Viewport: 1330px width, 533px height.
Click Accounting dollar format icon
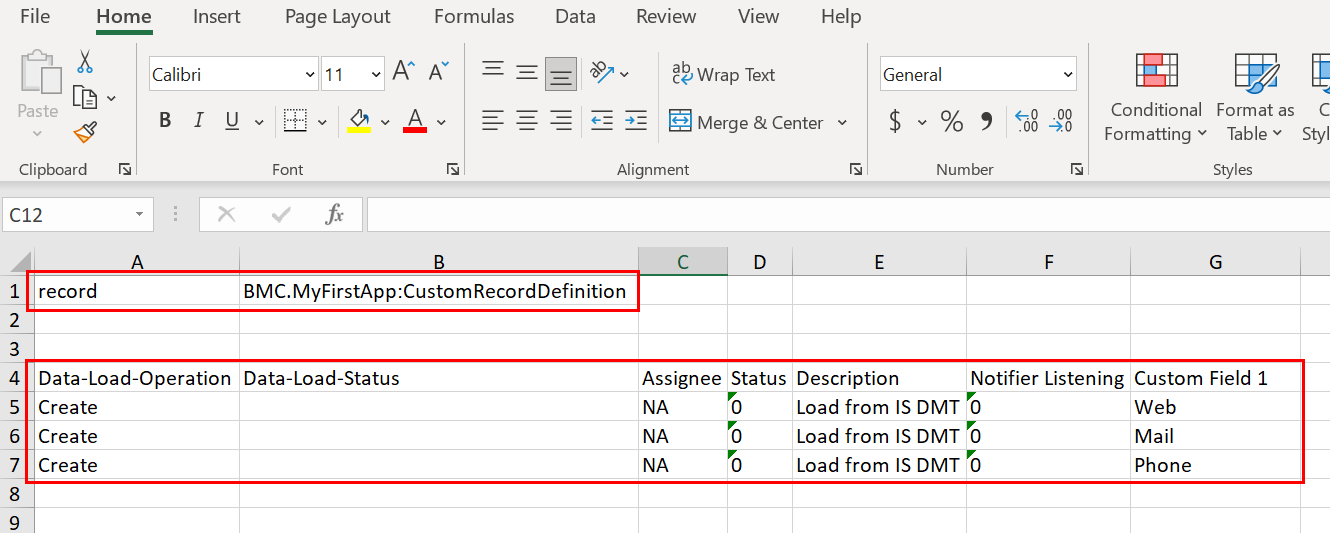[x=895, y=121]
